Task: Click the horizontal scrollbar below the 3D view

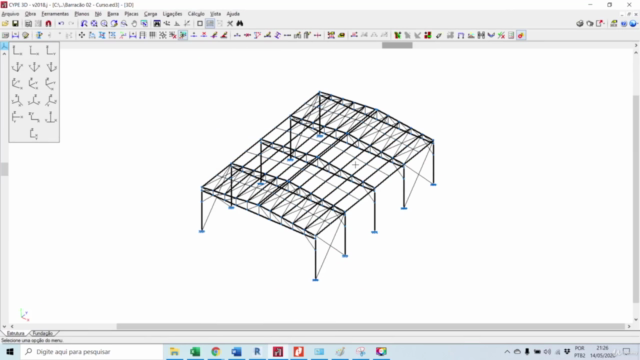Action: pos(371,327)
